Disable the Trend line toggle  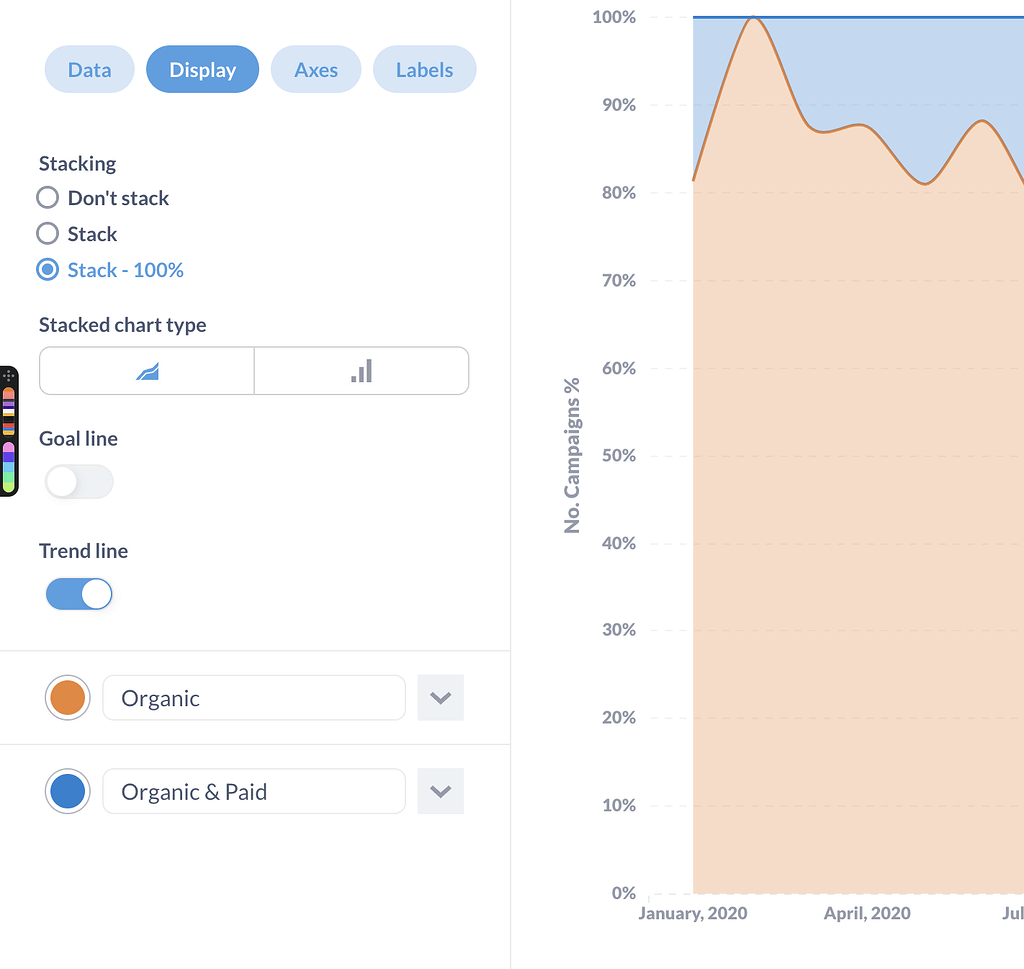[79, 593]
